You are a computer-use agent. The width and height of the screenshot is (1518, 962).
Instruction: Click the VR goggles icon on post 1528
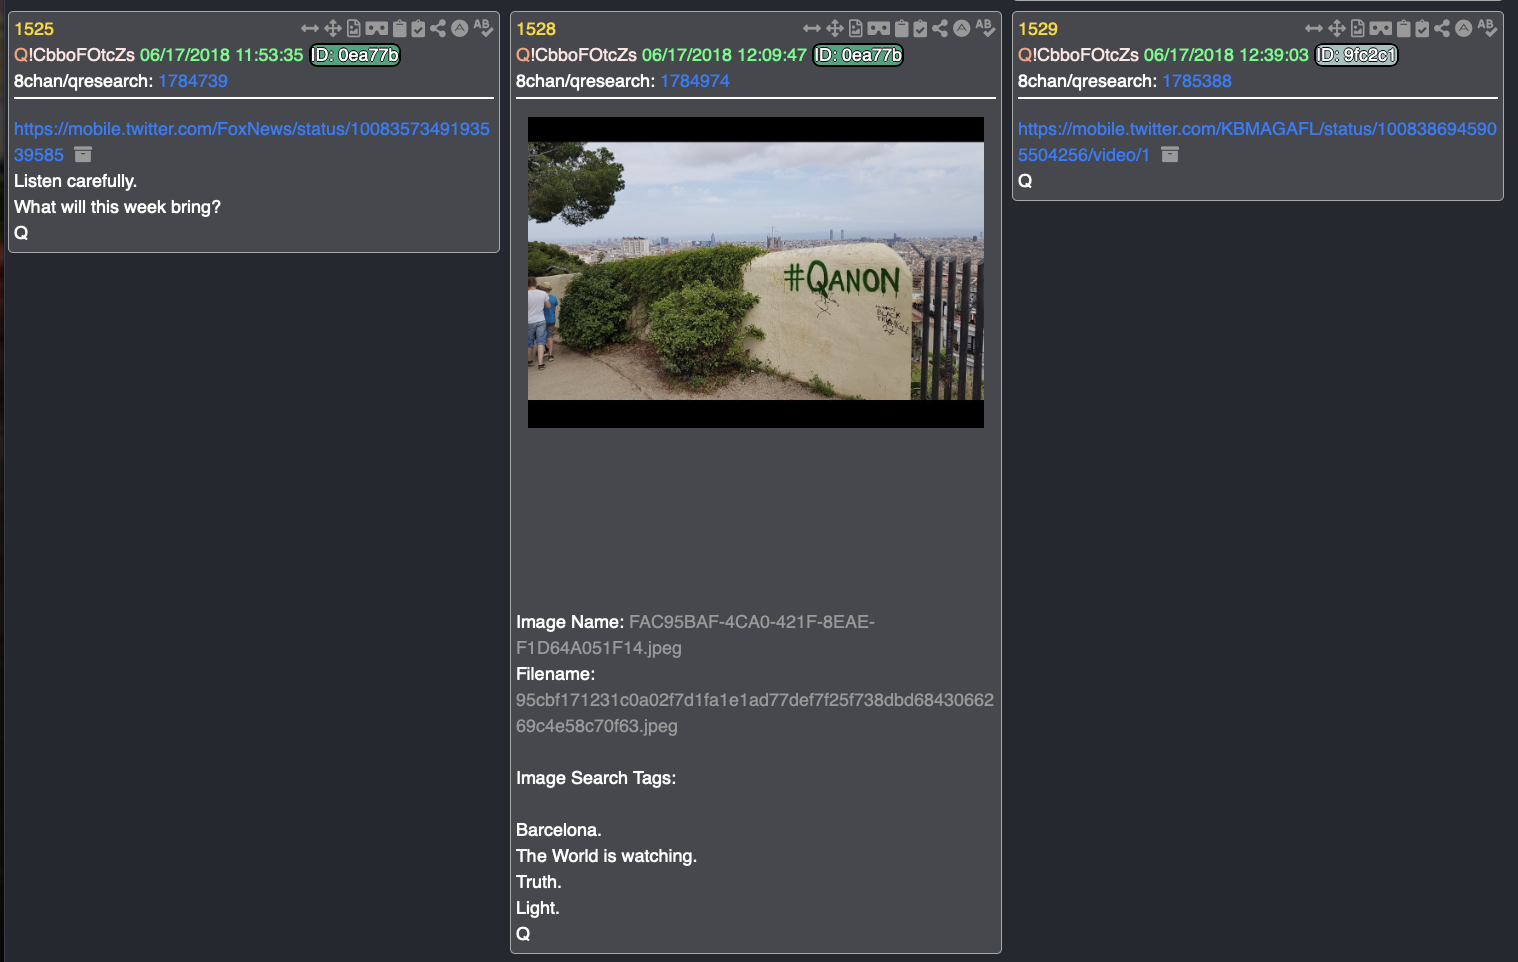coord(879,29)
